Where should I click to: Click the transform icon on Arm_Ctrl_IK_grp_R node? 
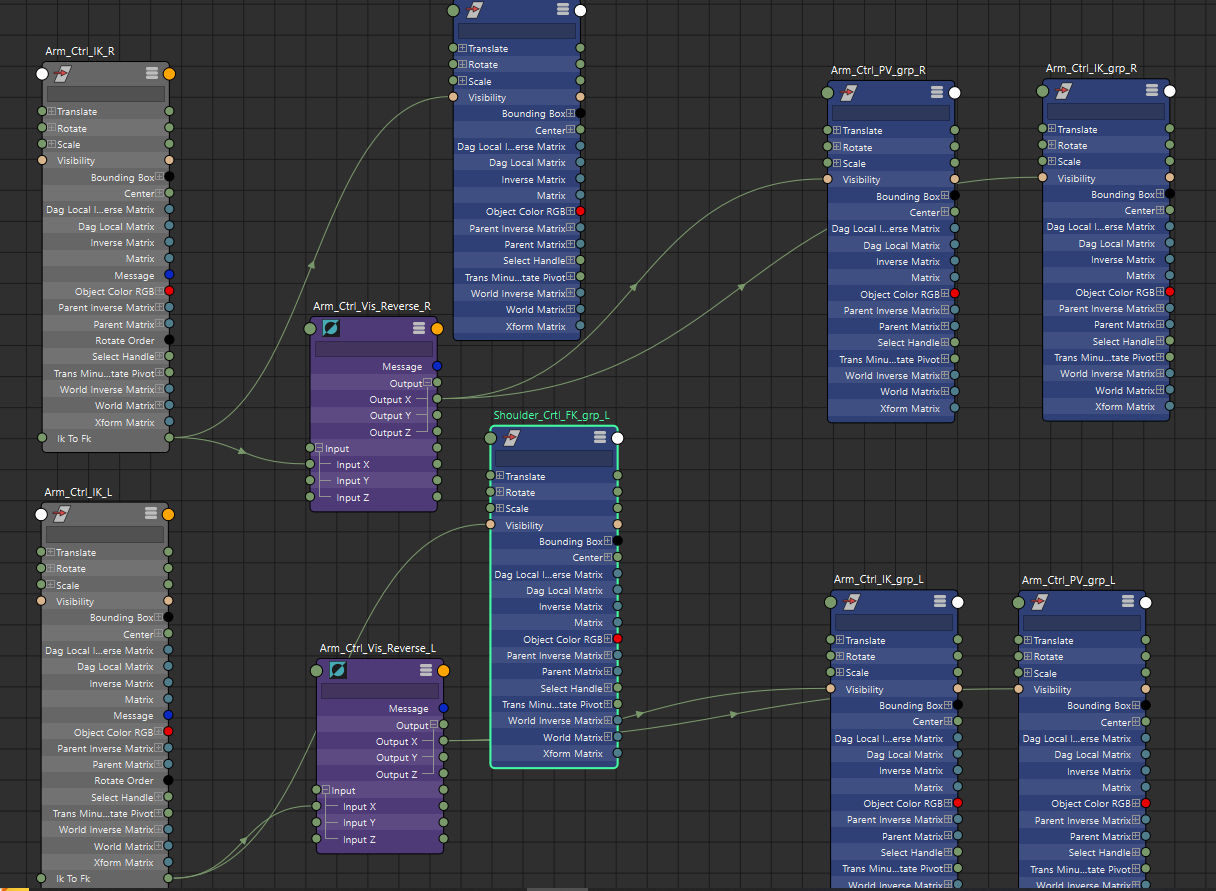point(1063,91)
